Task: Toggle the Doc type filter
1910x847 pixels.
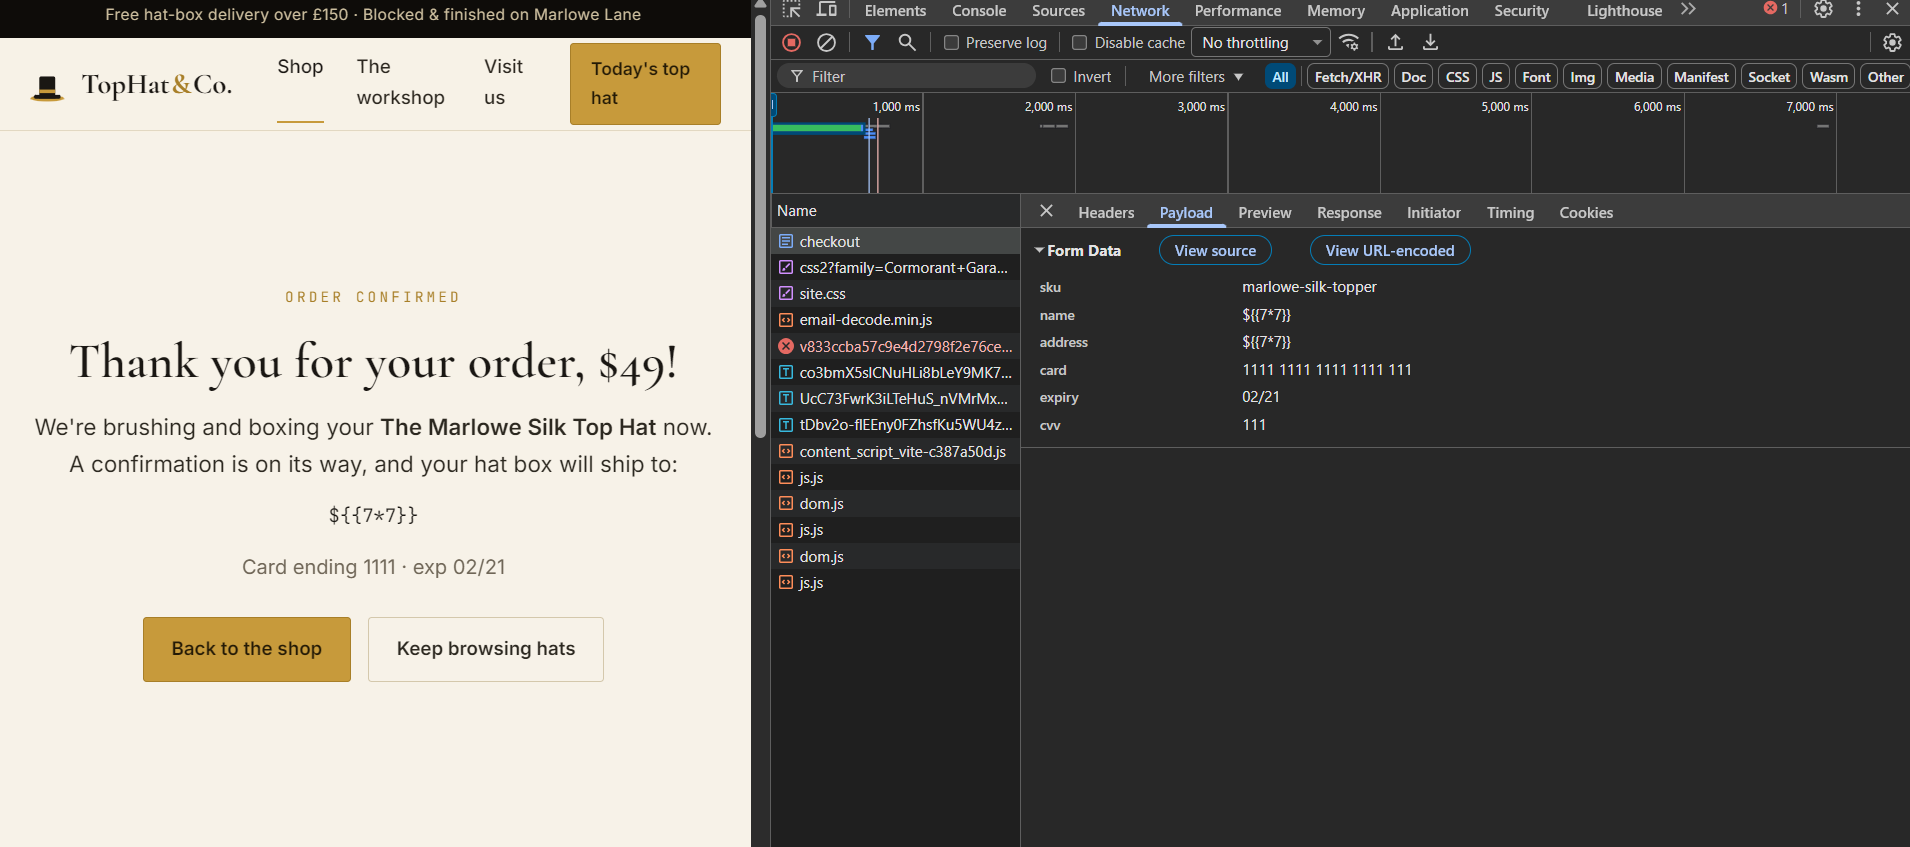Action: point(1413,77)
